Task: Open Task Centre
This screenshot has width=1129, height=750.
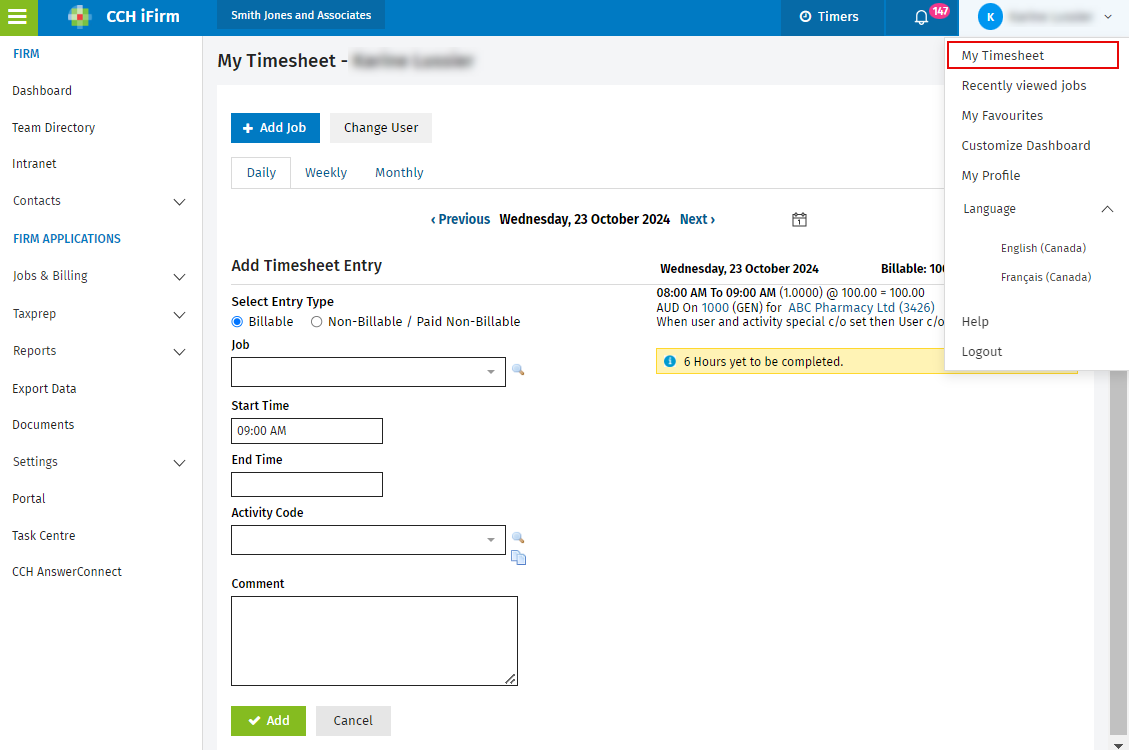Action: pyautogui.click(x=44, y=536)
